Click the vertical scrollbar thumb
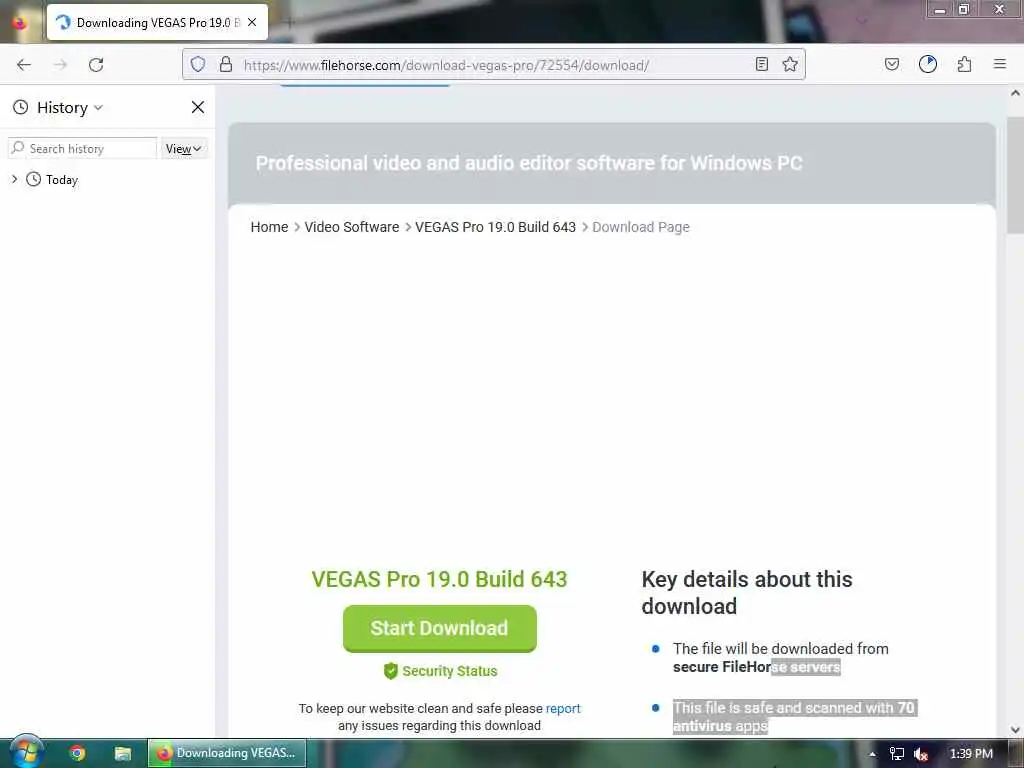Viewport: 1024px width, 768px height. [1016, 175]
